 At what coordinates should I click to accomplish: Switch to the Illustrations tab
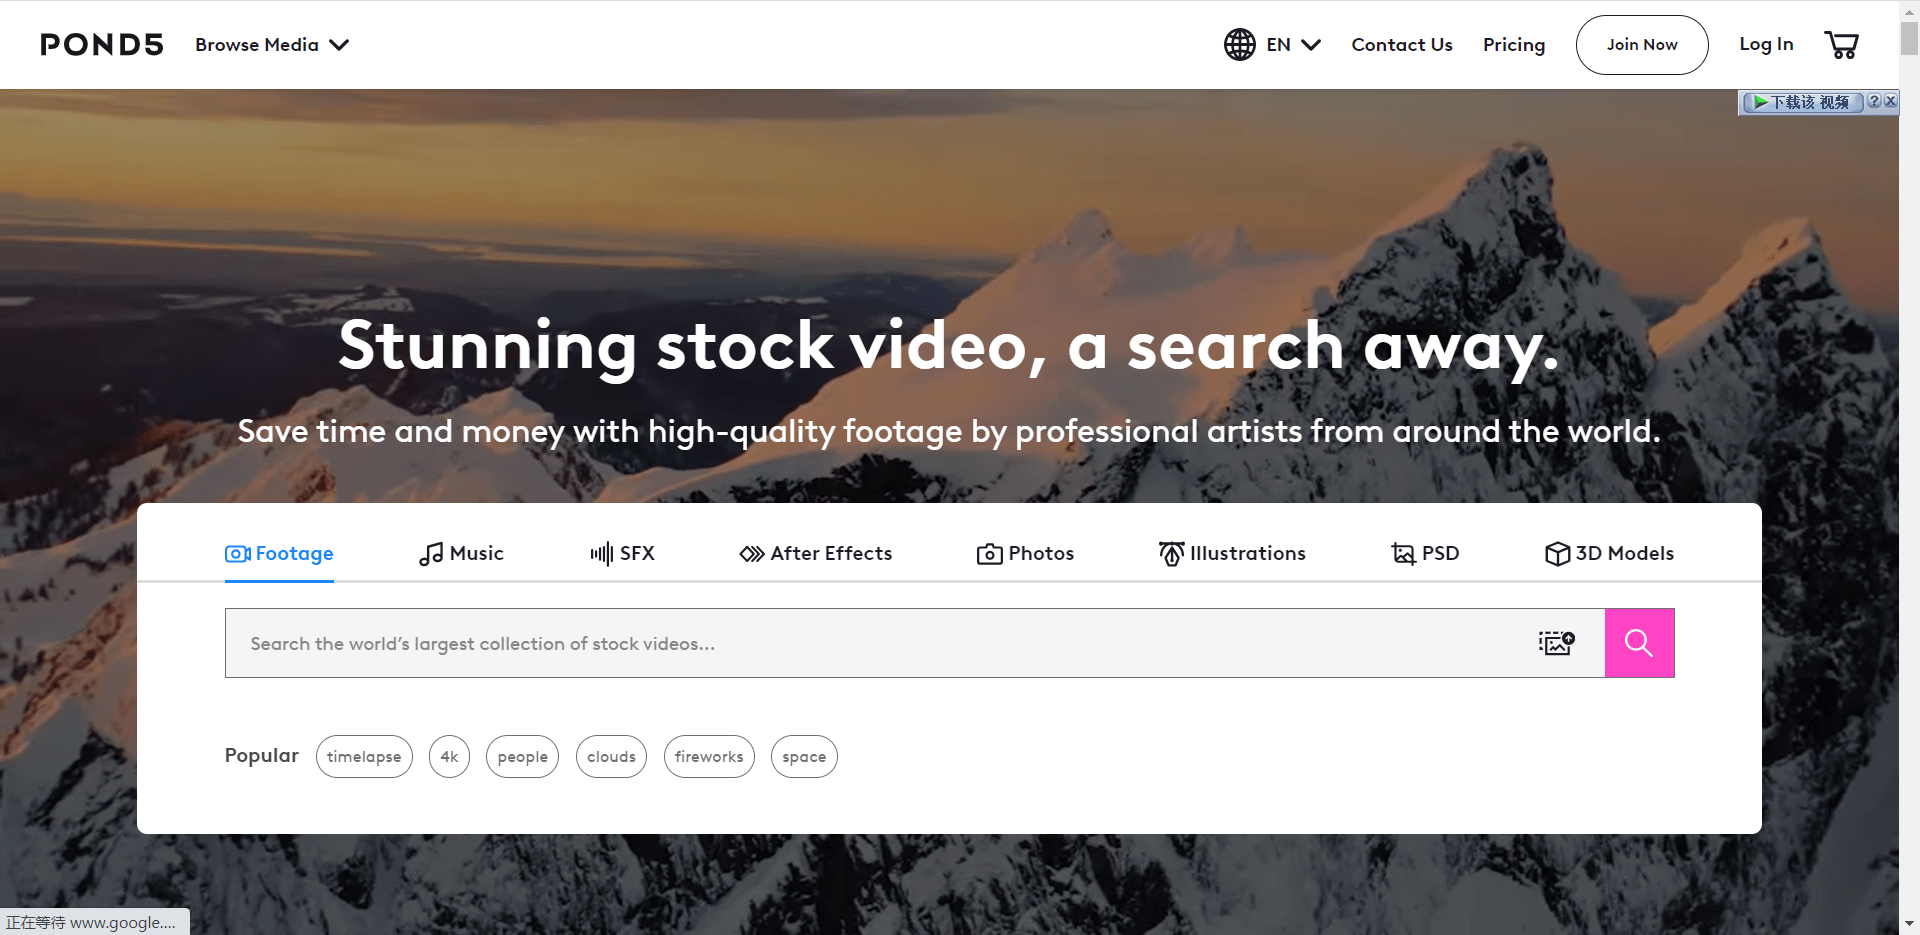coord(1232,553)
